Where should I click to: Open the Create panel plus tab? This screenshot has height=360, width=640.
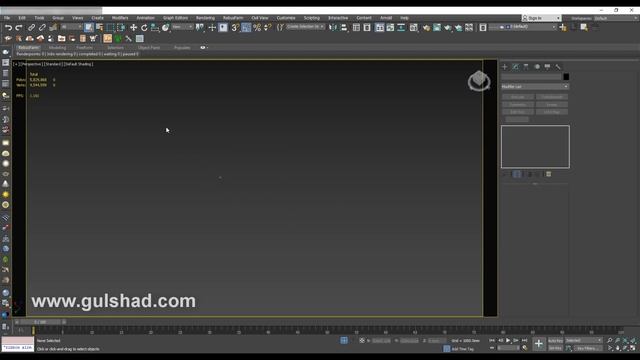[504, 67]
